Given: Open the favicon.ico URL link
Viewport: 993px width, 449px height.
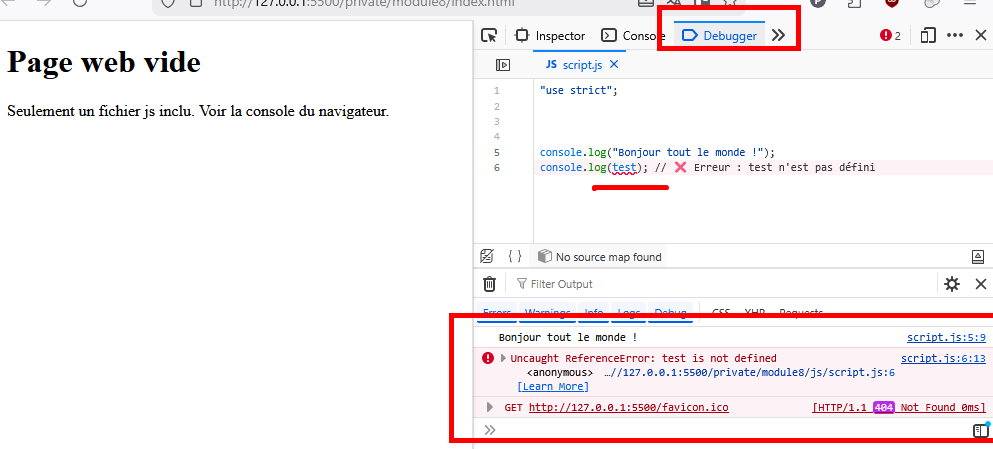Looking at the screenshot, I should (628, 407).
